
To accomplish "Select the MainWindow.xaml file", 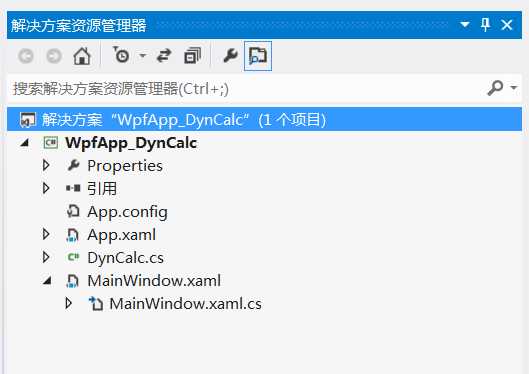I will [x=154, y=281].
